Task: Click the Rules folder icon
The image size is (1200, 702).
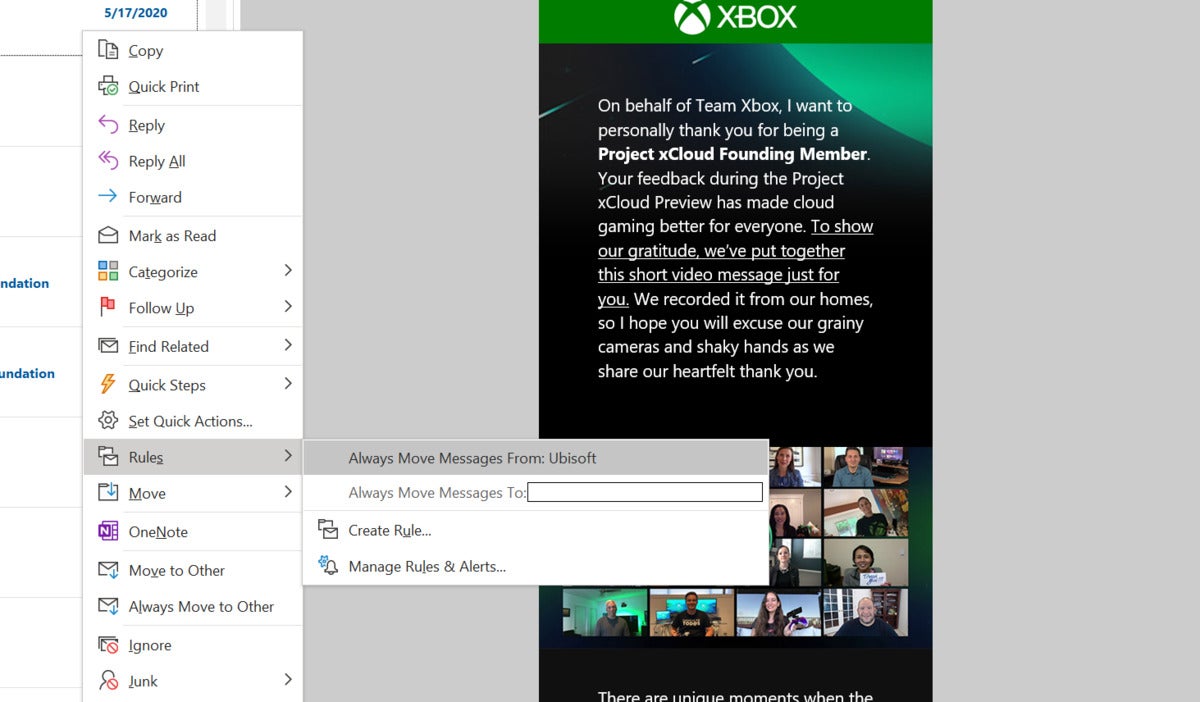Action: [108, 457]
